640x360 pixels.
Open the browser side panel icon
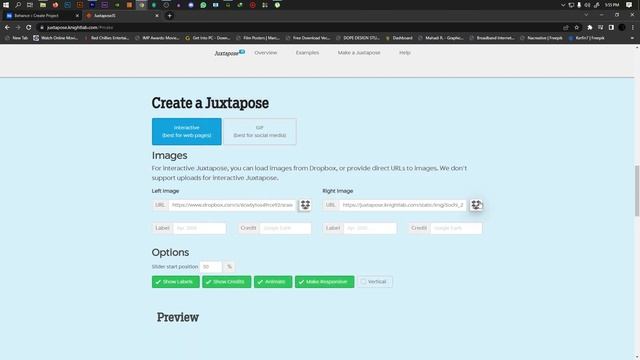(x=611, y=27)
